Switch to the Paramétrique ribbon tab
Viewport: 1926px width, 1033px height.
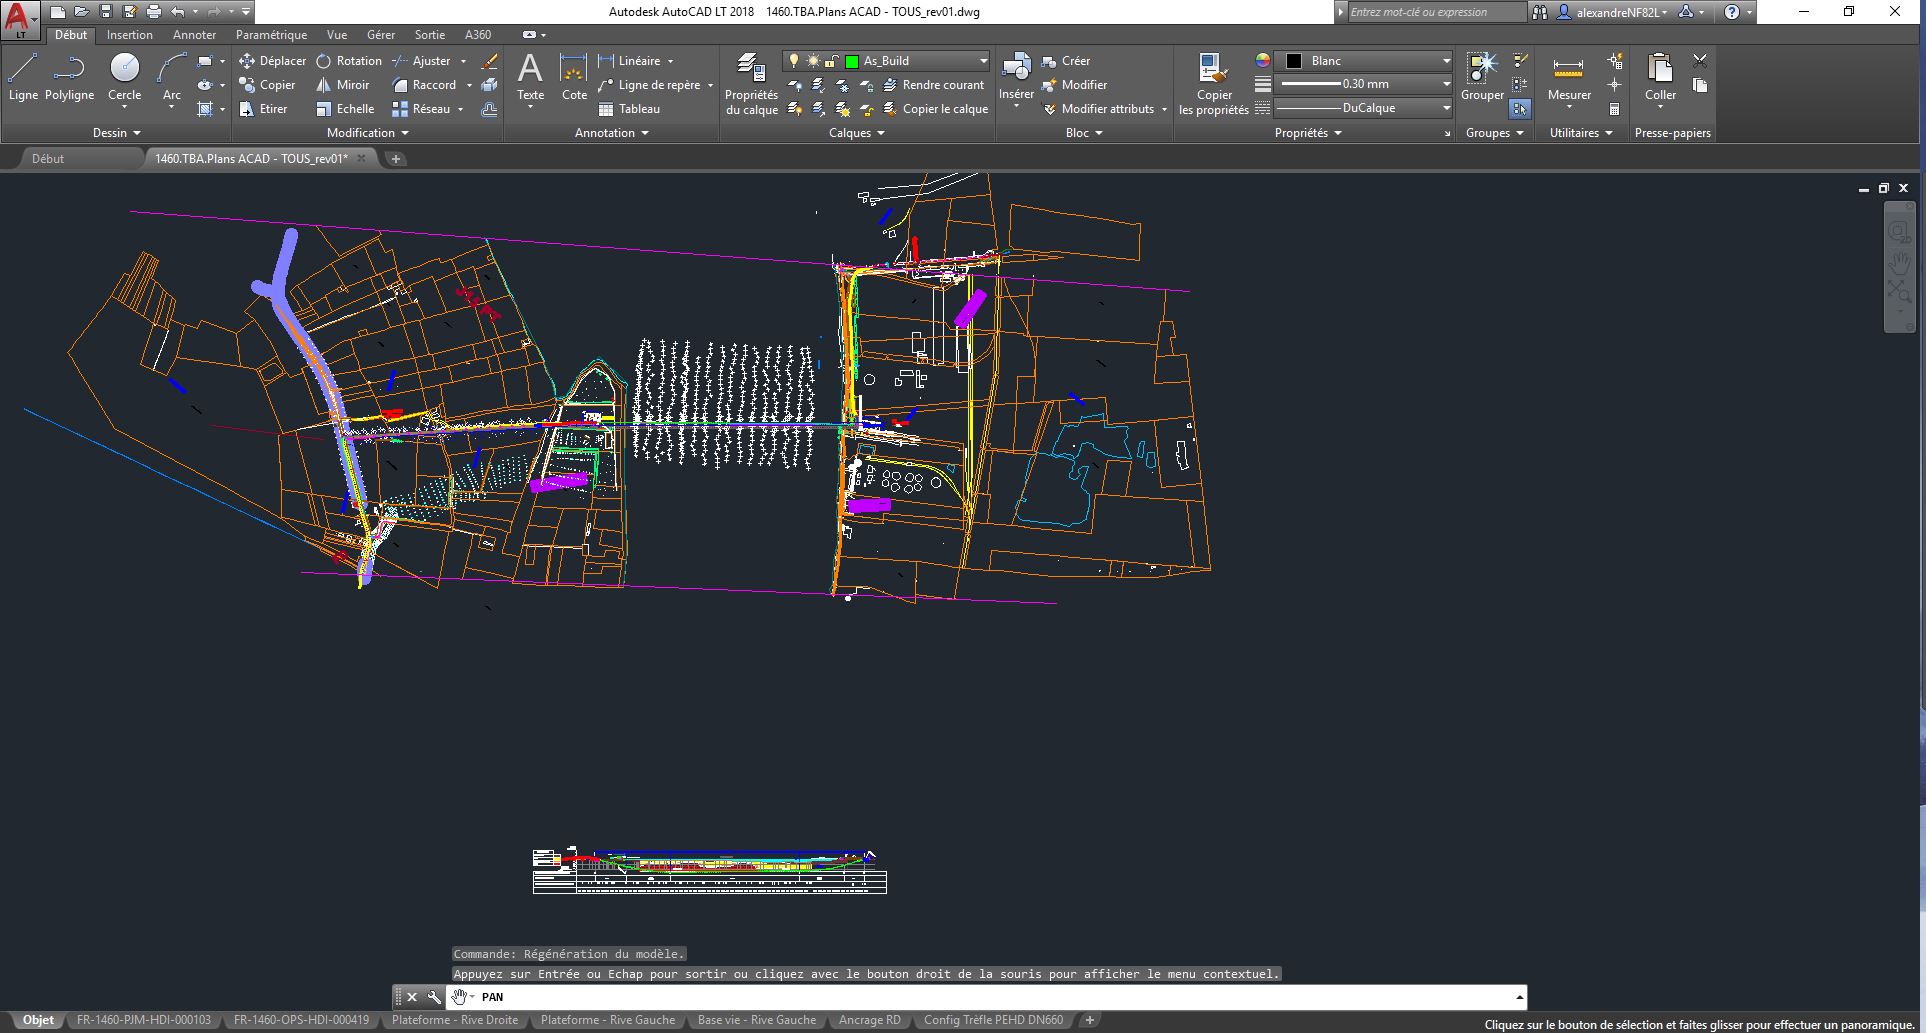pos(271,35)
